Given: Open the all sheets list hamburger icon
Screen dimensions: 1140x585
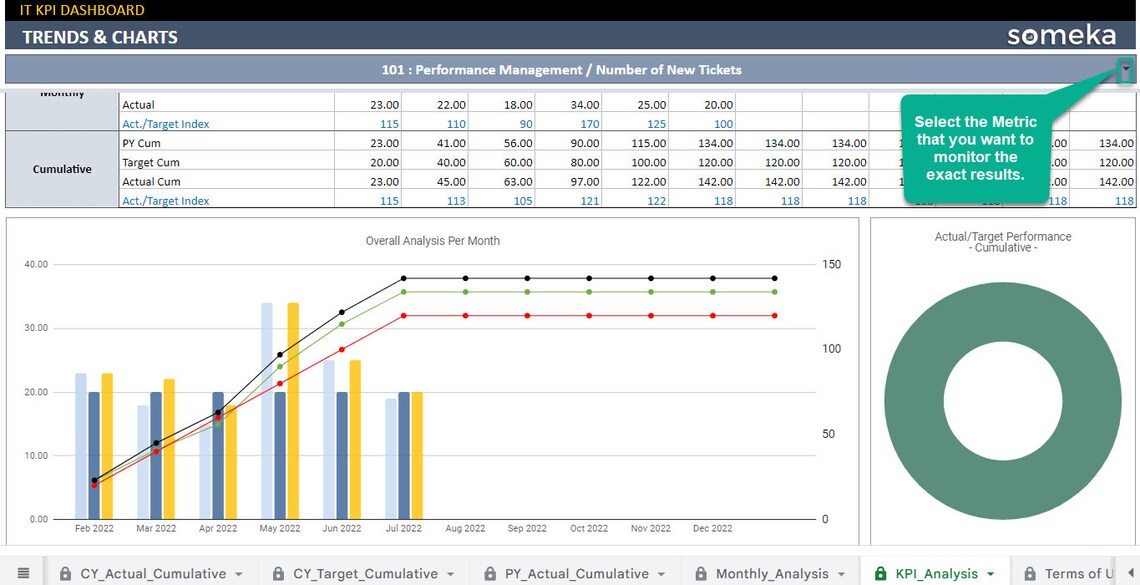Looking at the screenshot, I should point(23,573).
